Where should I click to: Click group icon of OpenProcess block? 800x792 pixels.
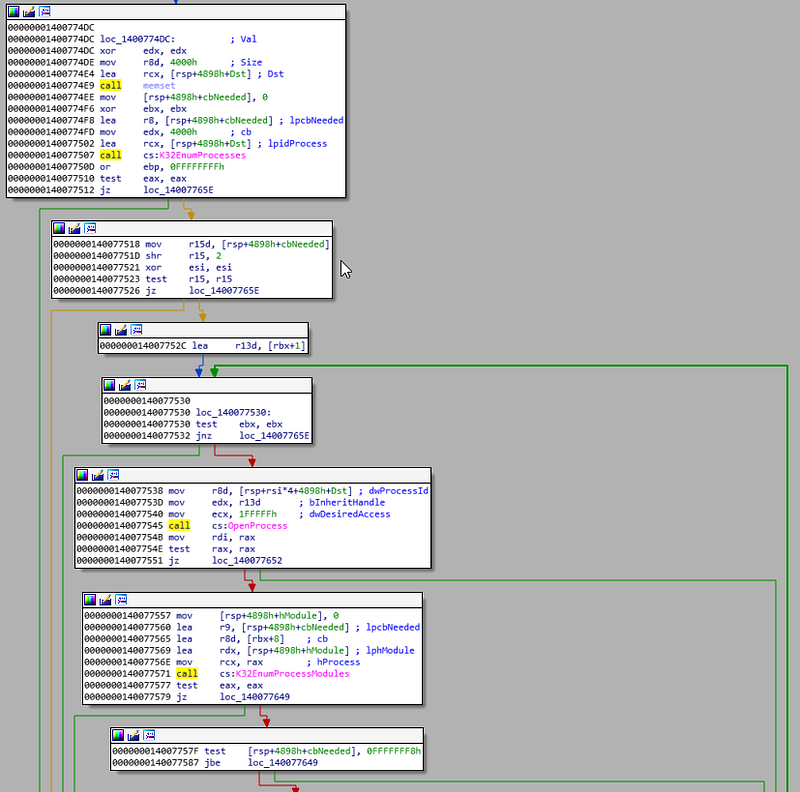[x=113, y=475]
